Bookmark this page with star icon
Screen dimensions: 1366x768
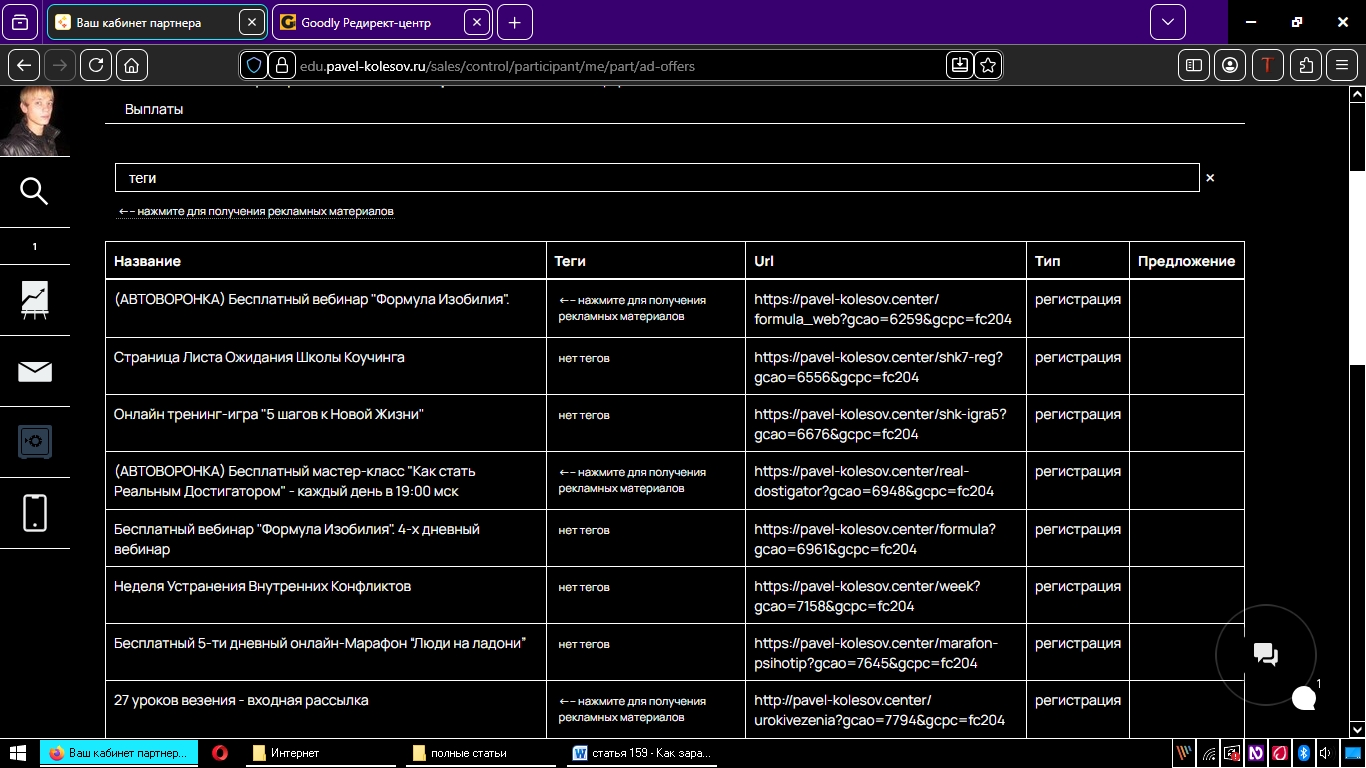[988, 65]
